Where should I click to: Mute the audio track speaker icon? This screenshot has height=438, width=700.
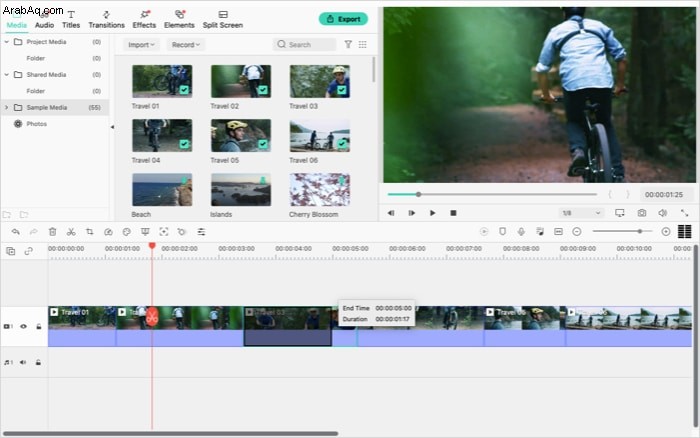click(23, 362)
